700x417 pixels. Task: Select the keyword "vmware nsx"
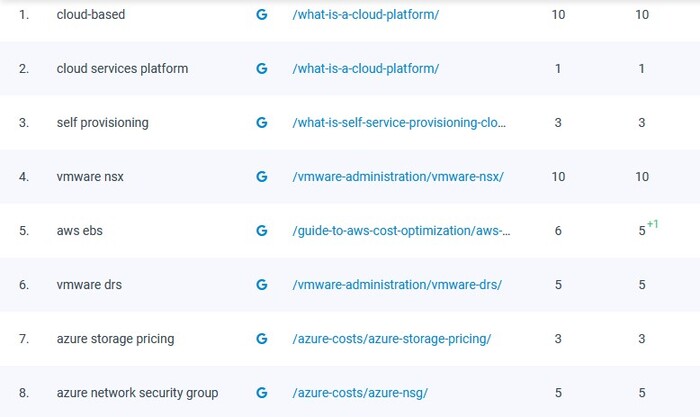coord(90,177)
